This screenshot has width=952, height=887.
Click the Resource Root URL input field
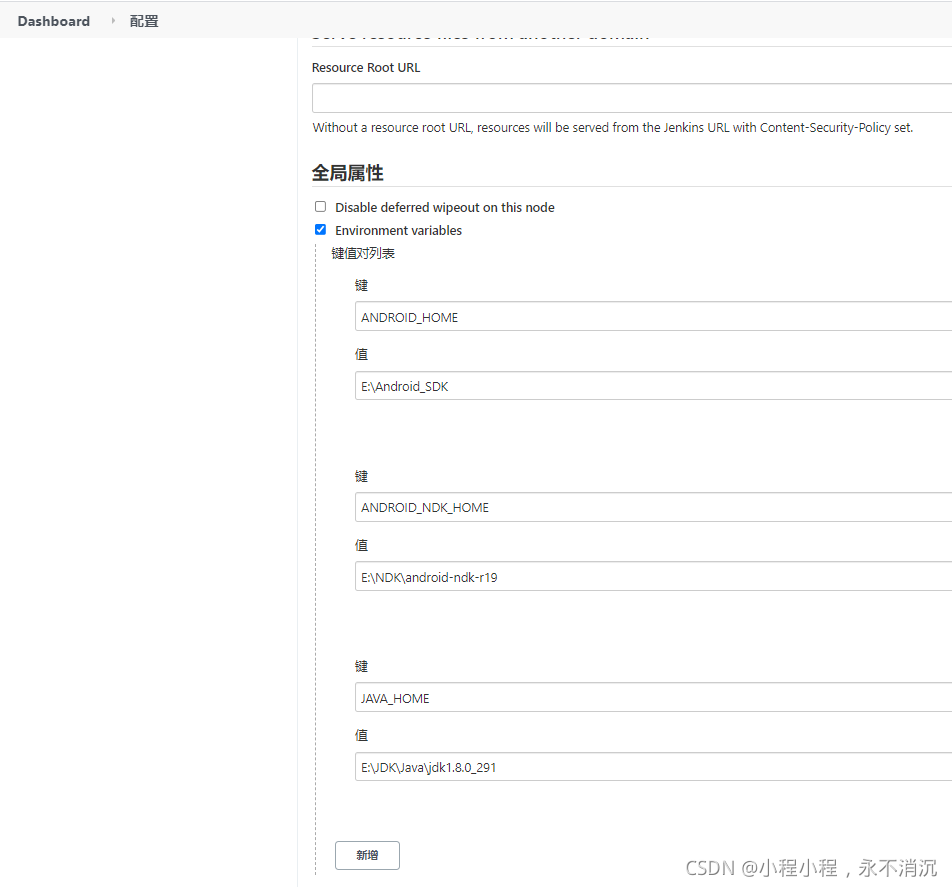(631, 98)
